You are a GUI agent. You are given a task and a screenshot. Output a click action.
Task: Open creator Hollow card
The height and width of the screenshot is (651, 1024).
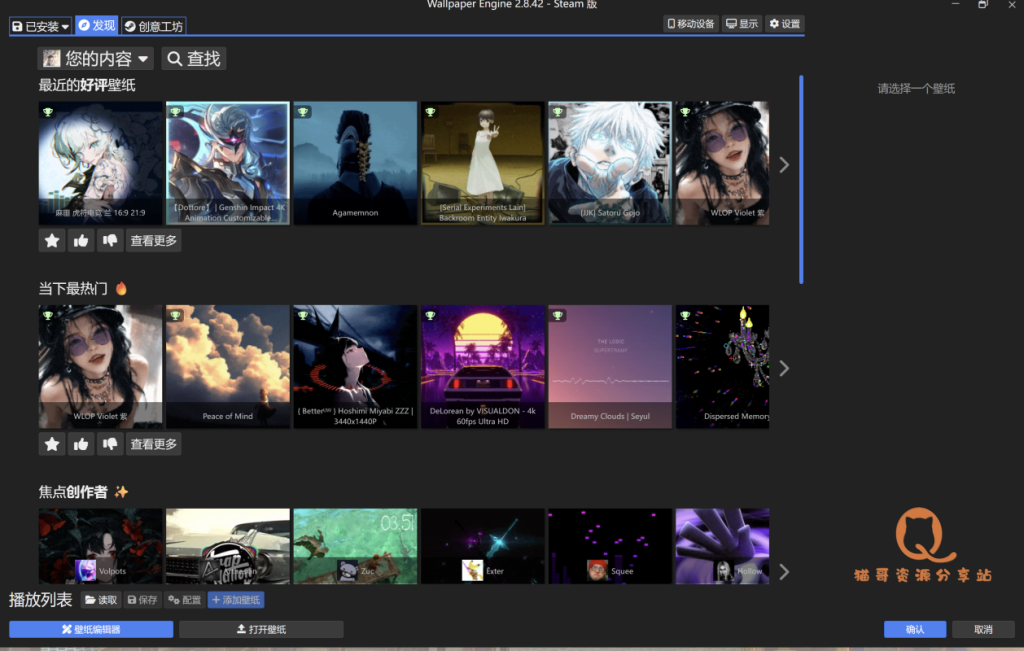pos(722,547)
